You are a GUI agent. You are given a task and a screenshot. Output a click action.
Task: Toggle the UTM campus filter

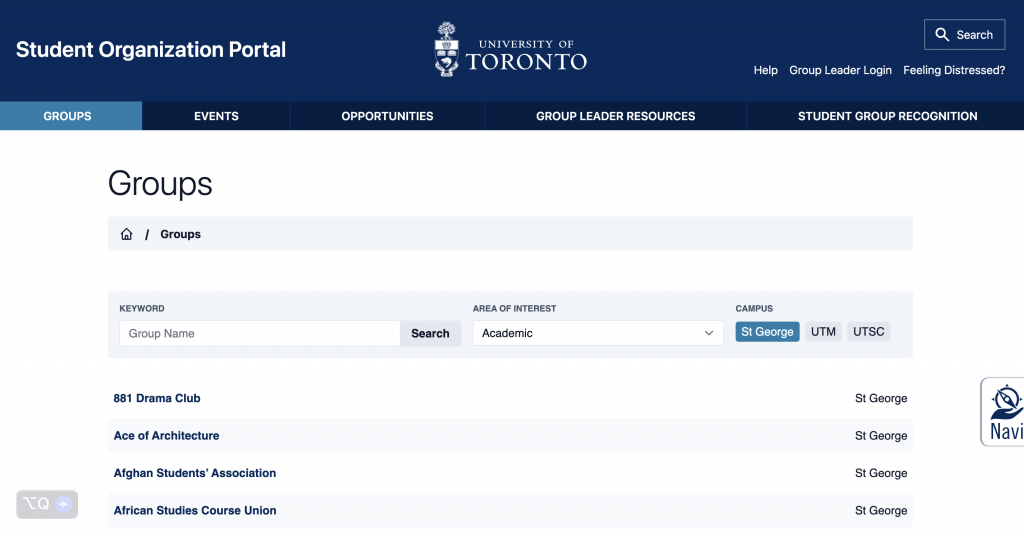pyautogui.click(x=823, y=332)
